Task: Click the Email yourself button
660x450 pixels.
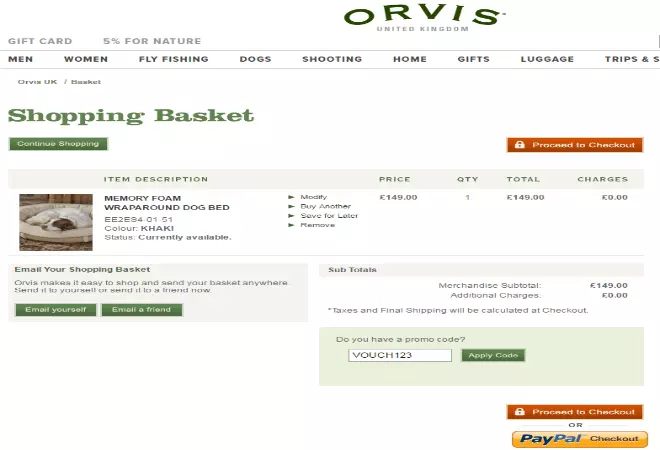Action: point(56,310)
